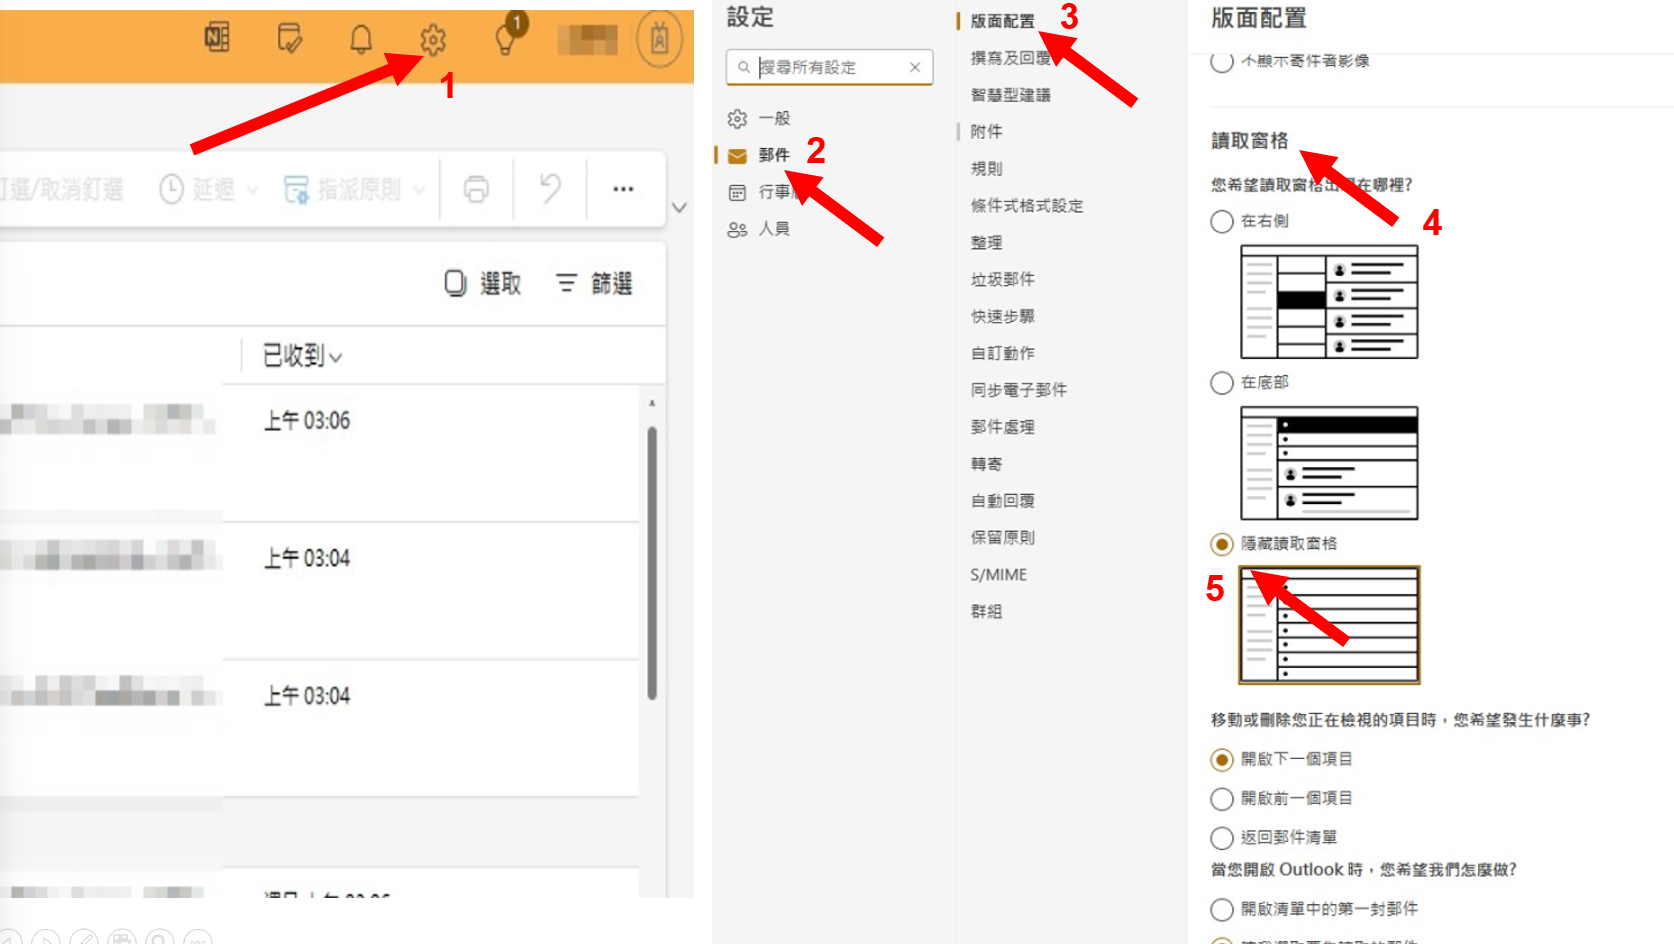Click into the 搜尋所有設定 search field
The width and height of the screenshot is (1674, 944).
click(x=829, y=67)
